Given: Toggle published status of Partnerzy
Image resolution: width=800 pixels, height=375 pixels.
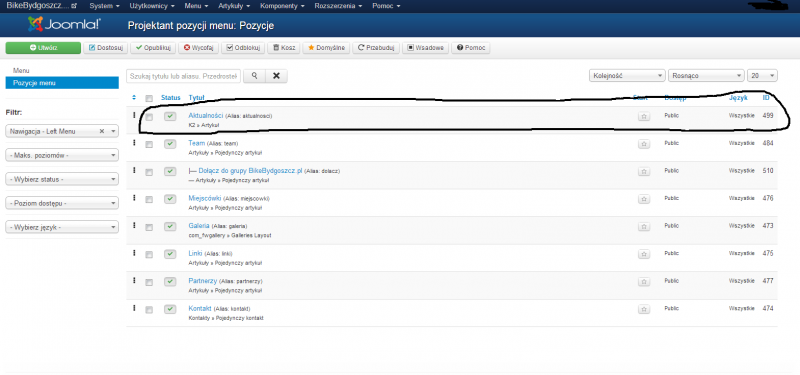Looking at the screenshot, I should click(170, 282).
